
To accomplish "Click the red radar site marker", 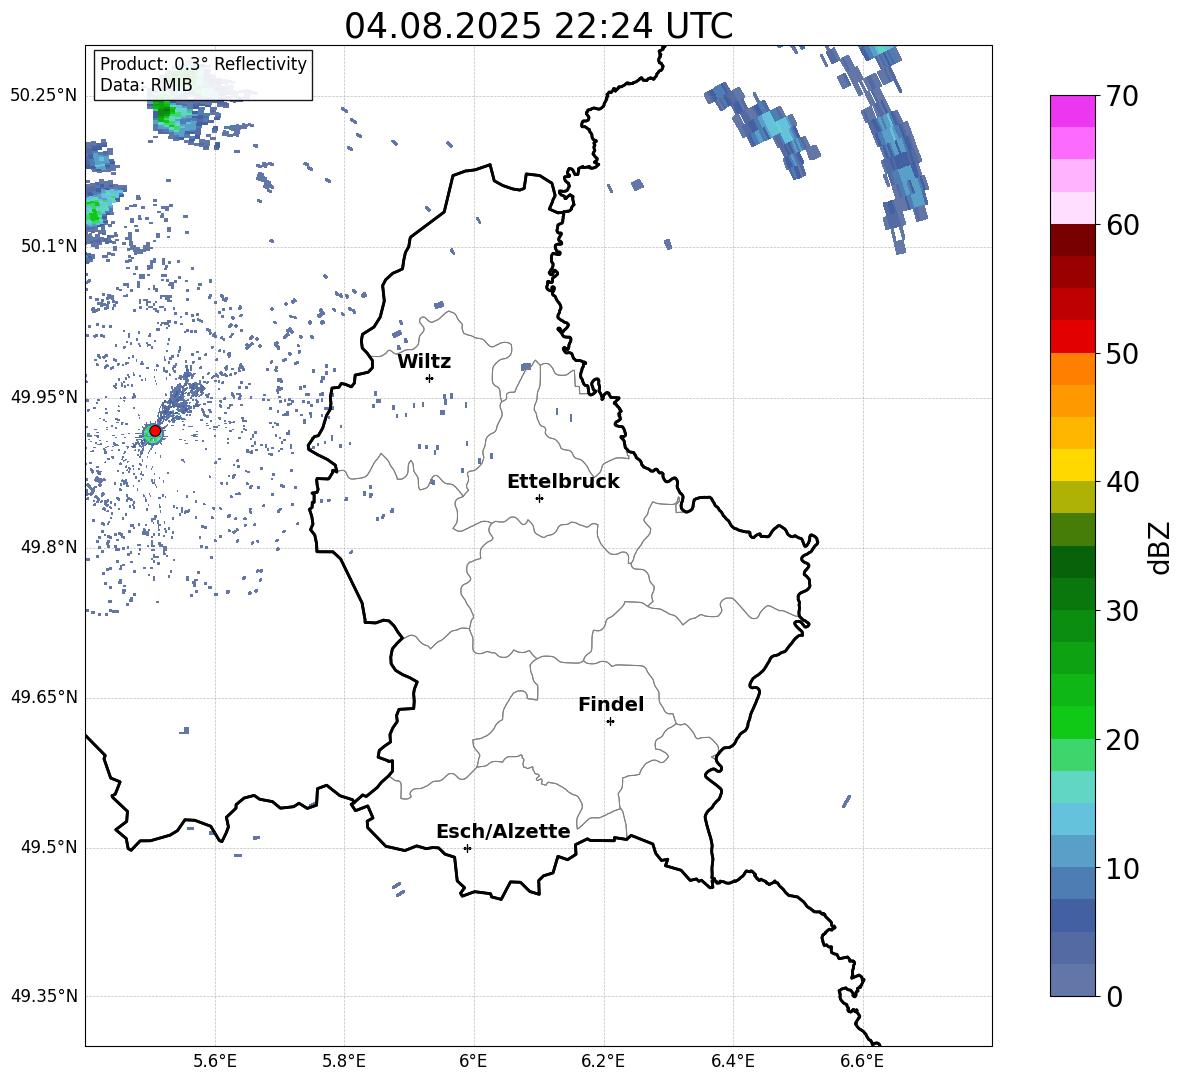I will click(155, 431).
